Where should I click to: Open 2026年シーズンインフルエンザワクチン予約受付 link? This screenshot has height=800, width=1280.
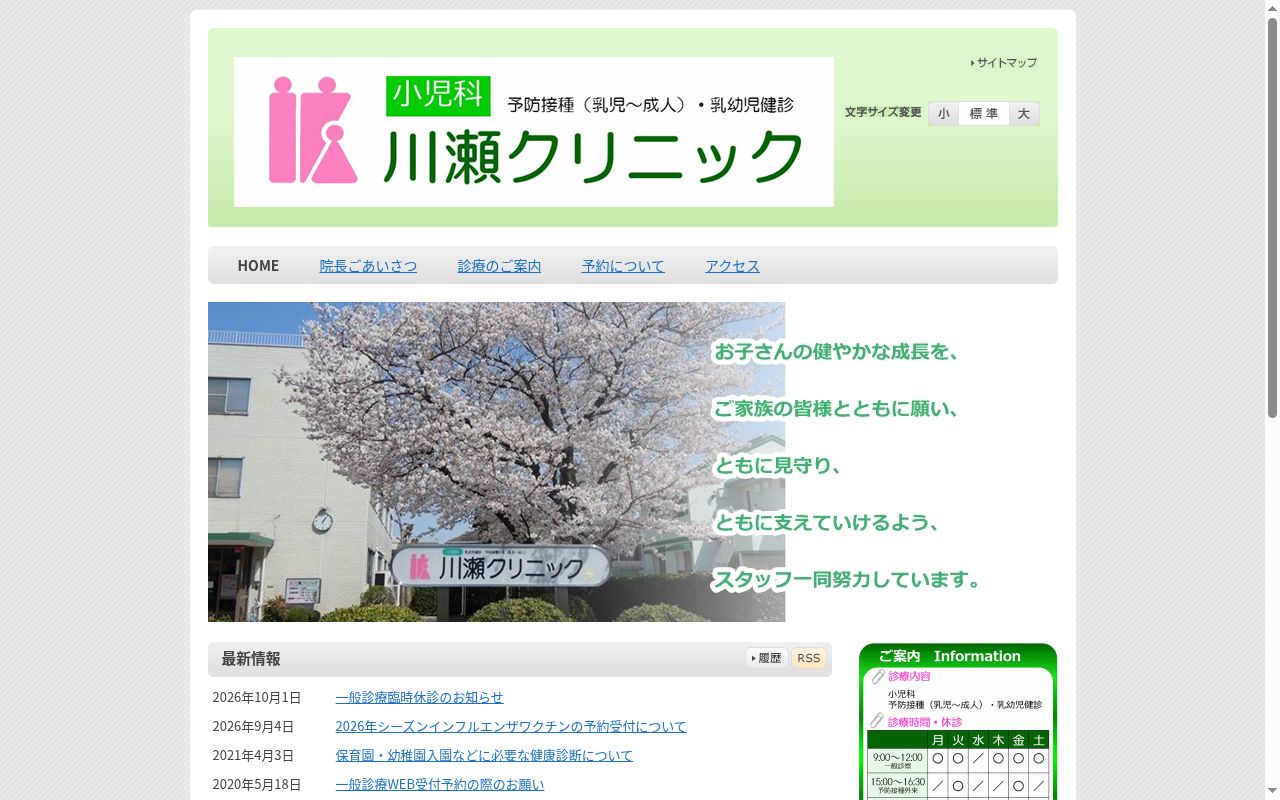click(511, 727)
